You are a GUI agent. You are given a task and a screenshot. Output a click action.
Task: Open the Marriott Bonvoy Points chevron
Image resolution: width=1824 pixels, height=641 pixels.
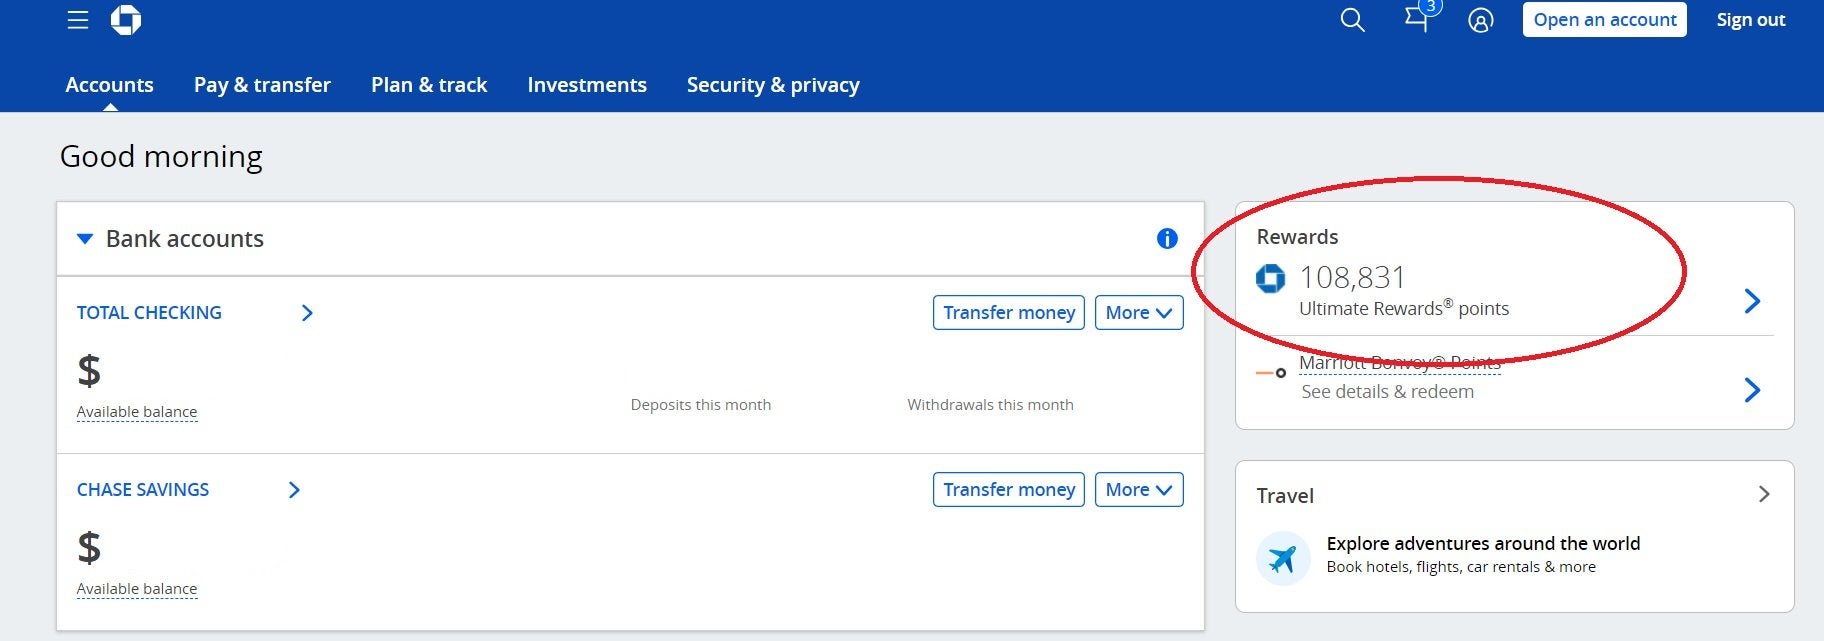(1752, 390)
